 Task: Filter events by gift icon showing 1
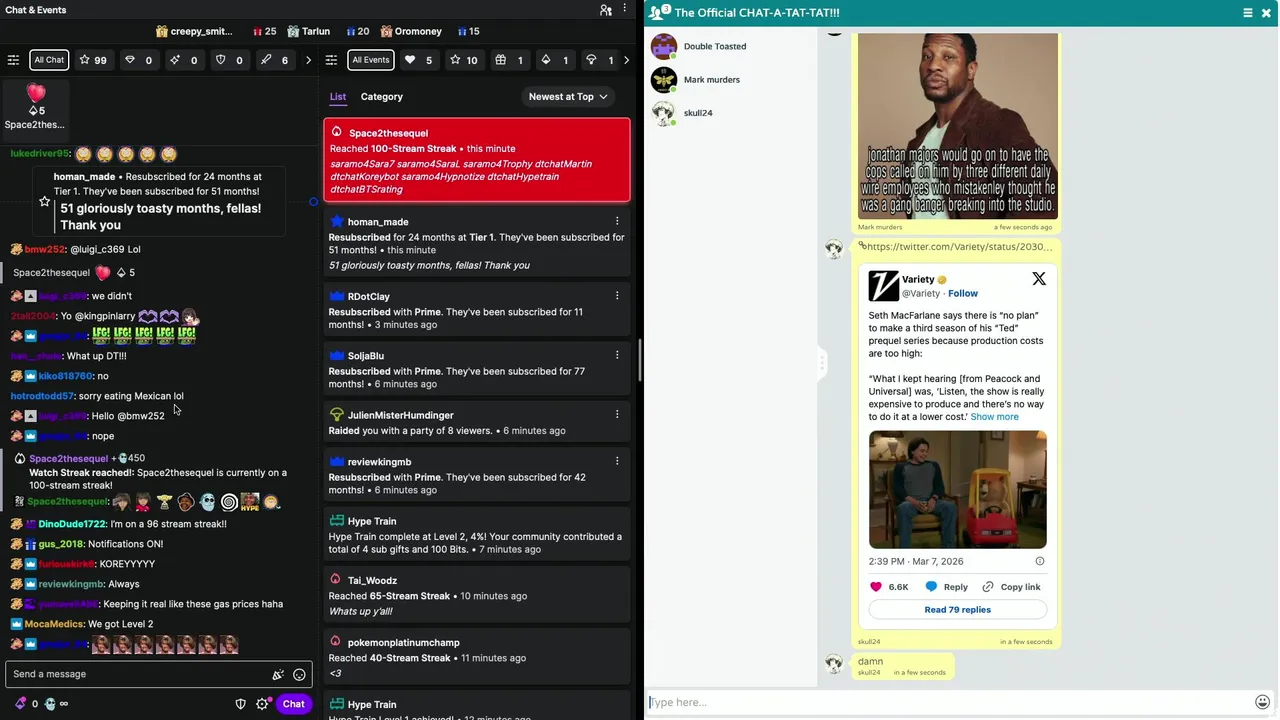(509, 60)
